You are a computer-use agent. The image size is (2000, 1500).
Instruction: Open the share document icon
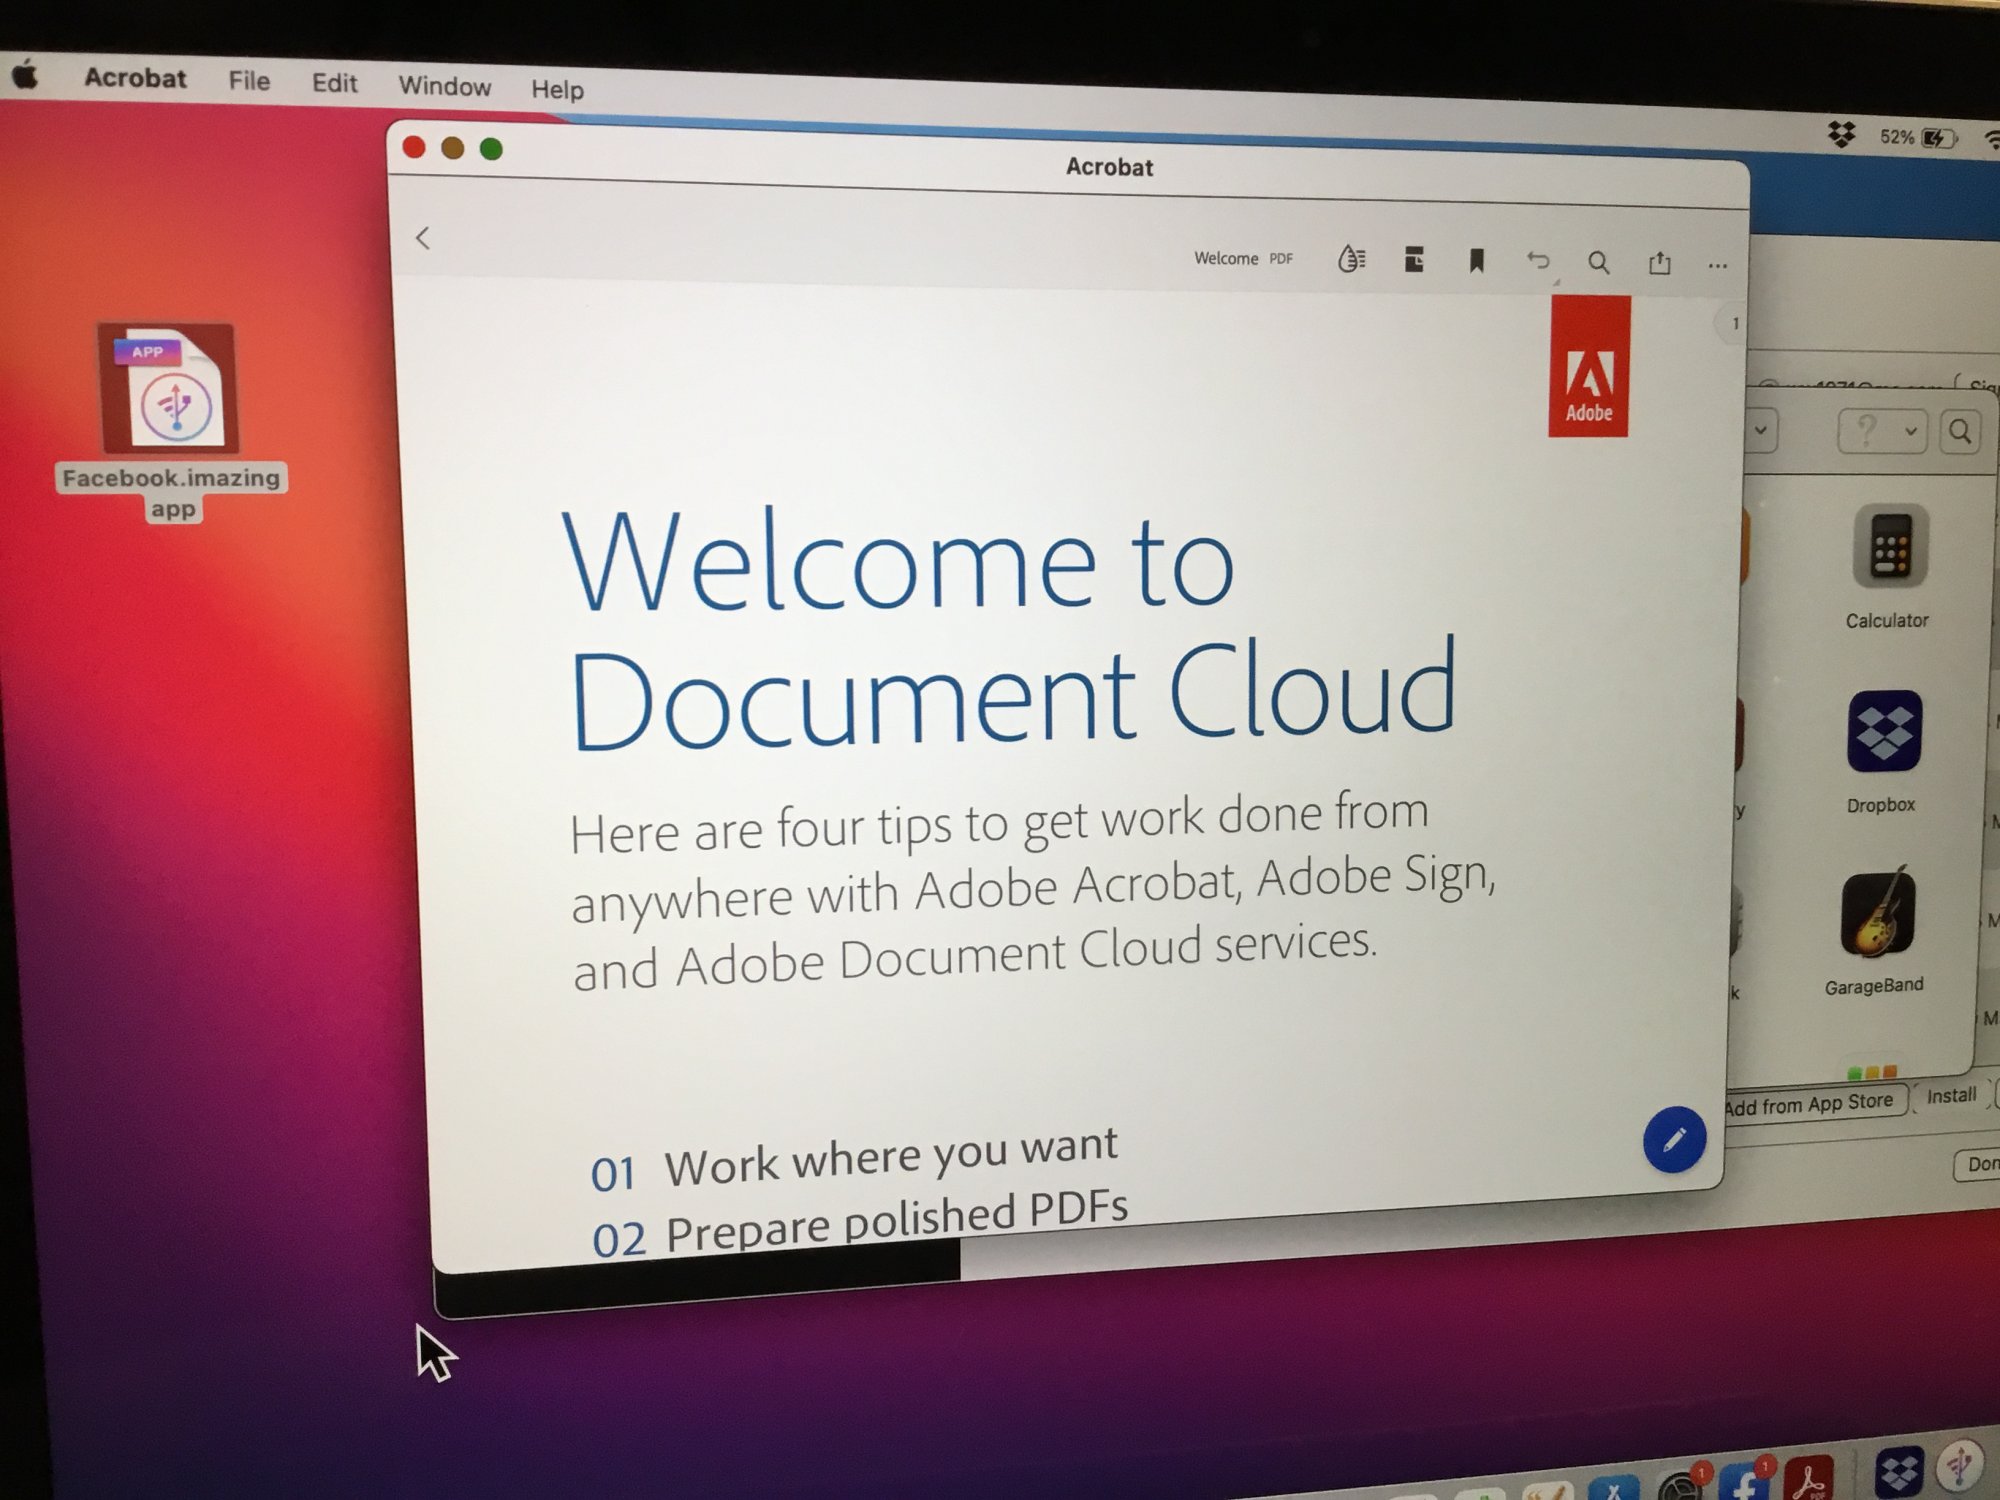tap(1659, 264)
